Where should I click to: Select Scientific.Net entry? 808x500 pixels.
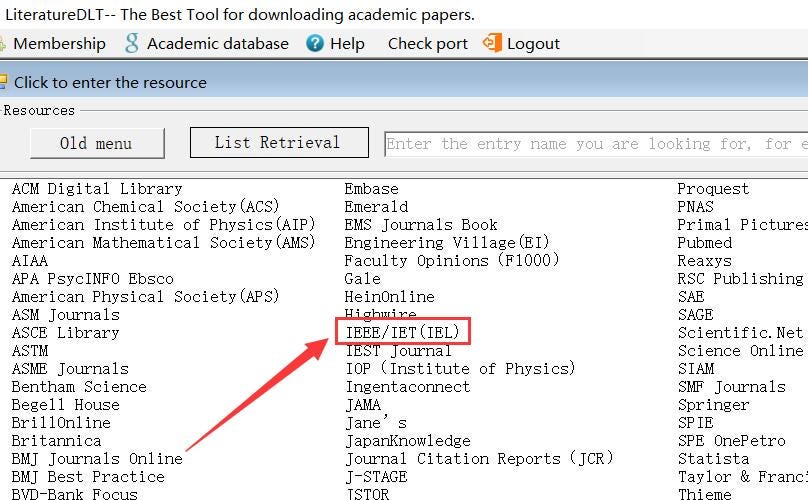click(740, 333)
